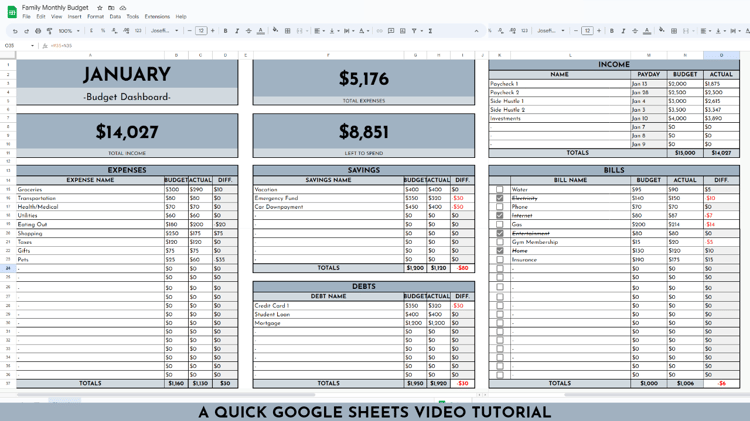Insert a comment using toolbar icon
Image resolution: width=750 pixels, height=421 pixels.
pos(391,31)
